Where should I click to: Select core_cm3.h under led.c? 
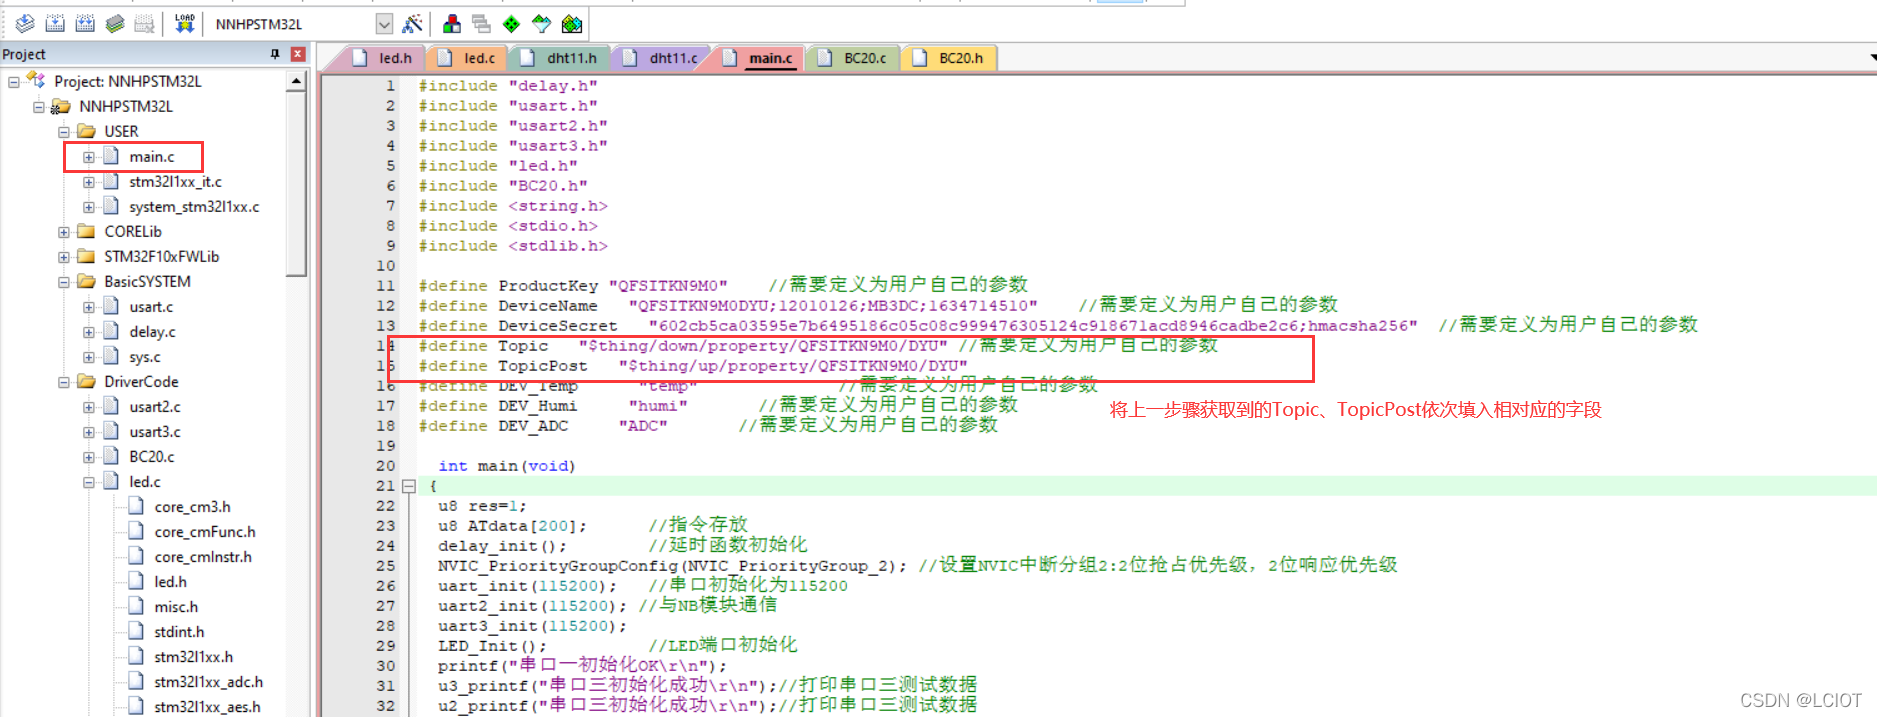point(192,507)
